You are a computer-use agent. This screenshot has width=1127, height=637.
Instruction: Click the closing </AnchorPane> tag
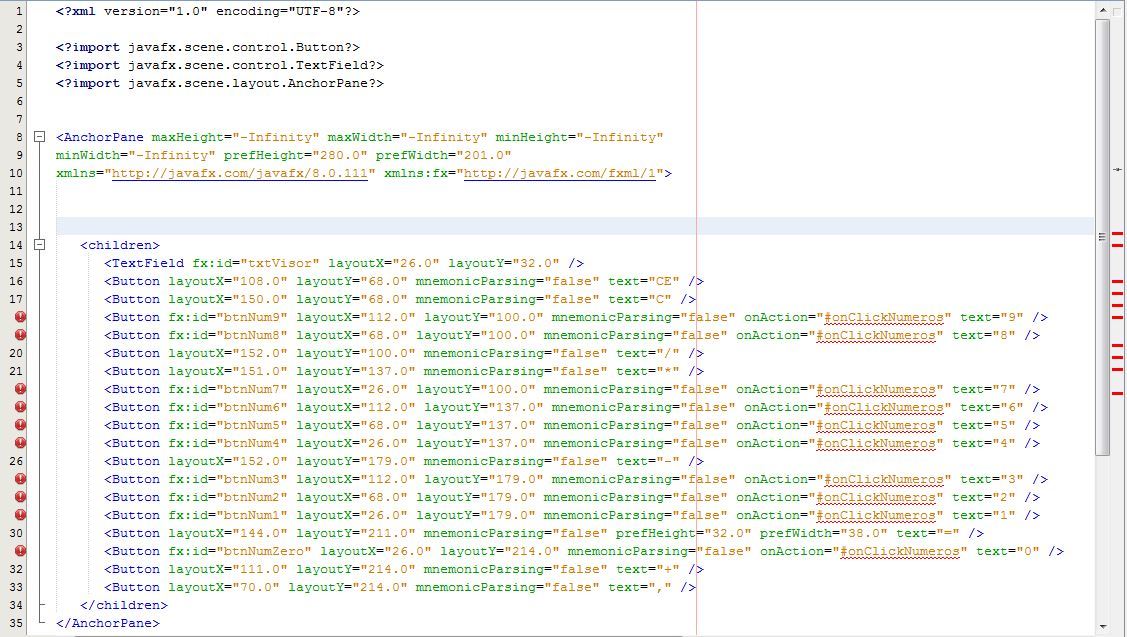[108, 623]
